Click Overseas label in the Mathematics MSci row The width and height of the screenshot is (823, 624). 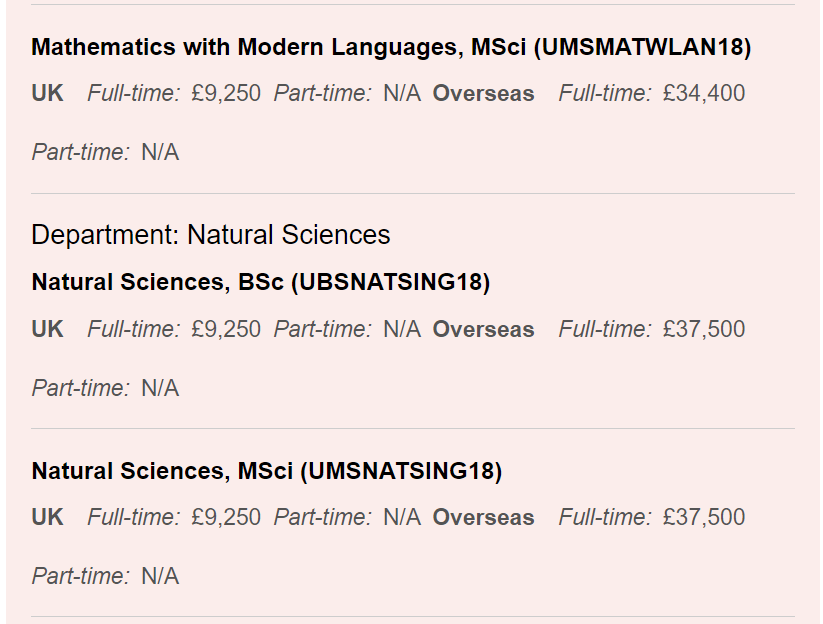click(x=483, y=93)
